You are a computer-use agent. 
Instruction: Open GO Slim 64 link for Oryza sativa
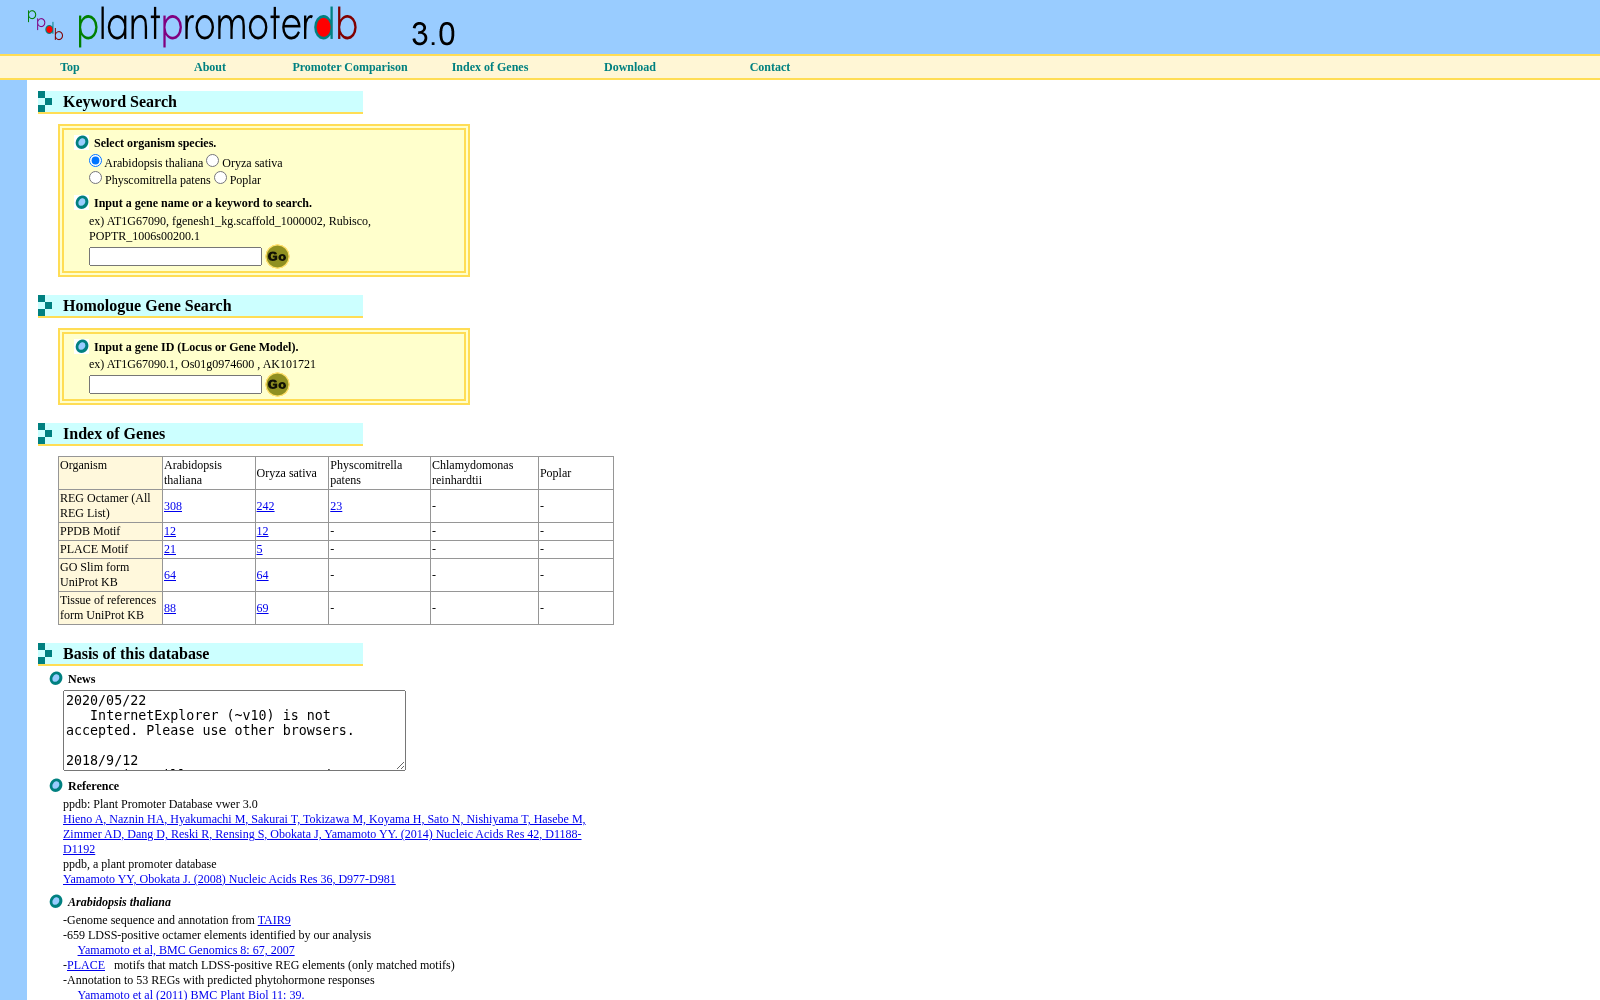point(262,575)
